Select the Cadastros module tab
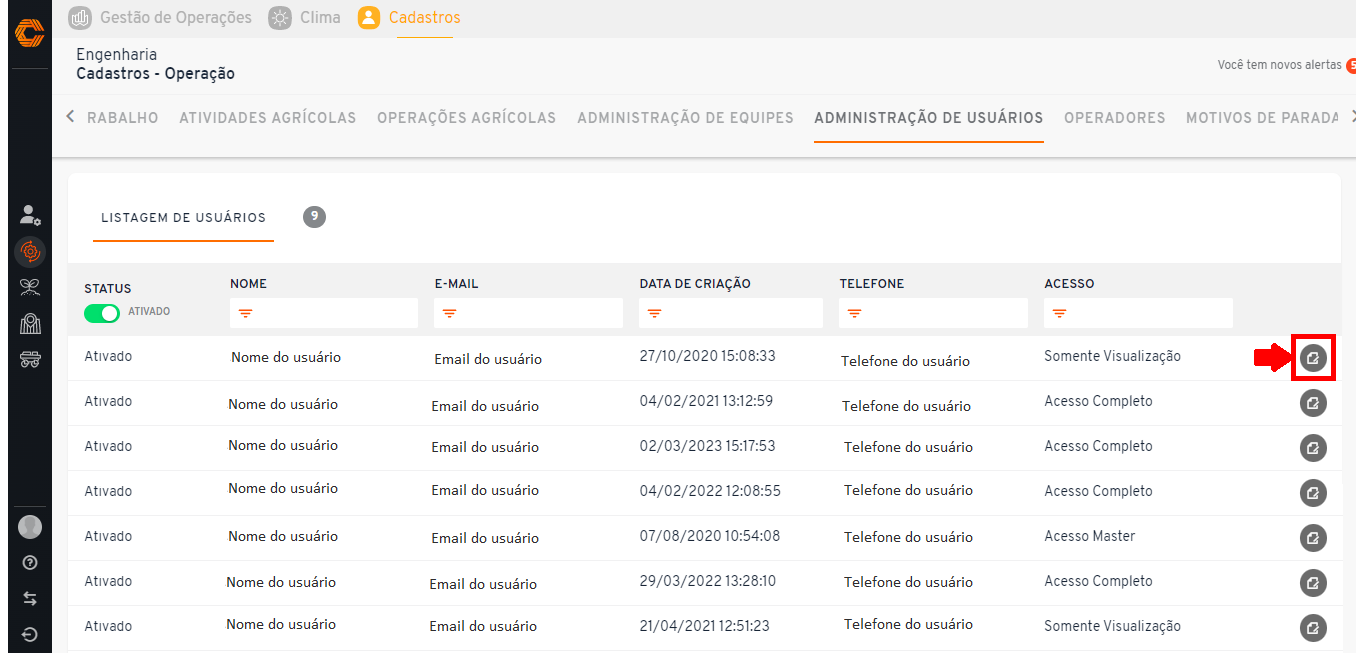 (409, 17)
